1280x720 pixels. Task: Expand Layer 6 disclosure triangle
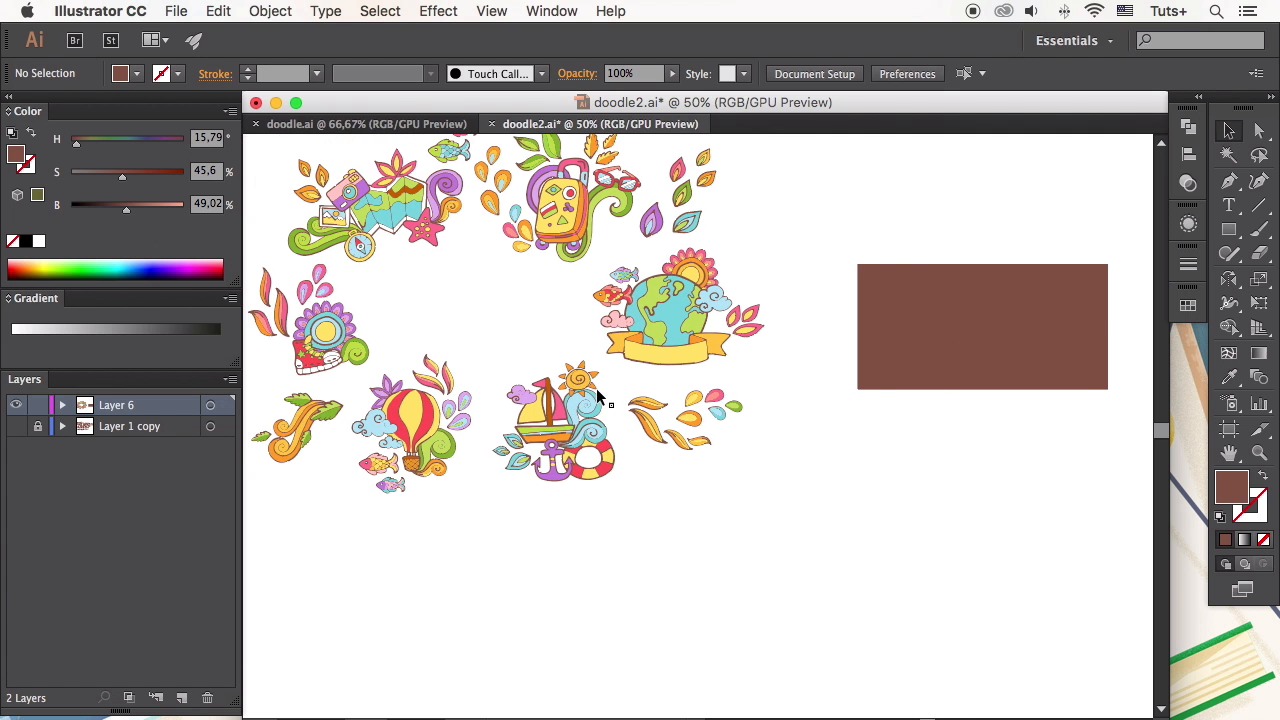click(x=62, y=405)
